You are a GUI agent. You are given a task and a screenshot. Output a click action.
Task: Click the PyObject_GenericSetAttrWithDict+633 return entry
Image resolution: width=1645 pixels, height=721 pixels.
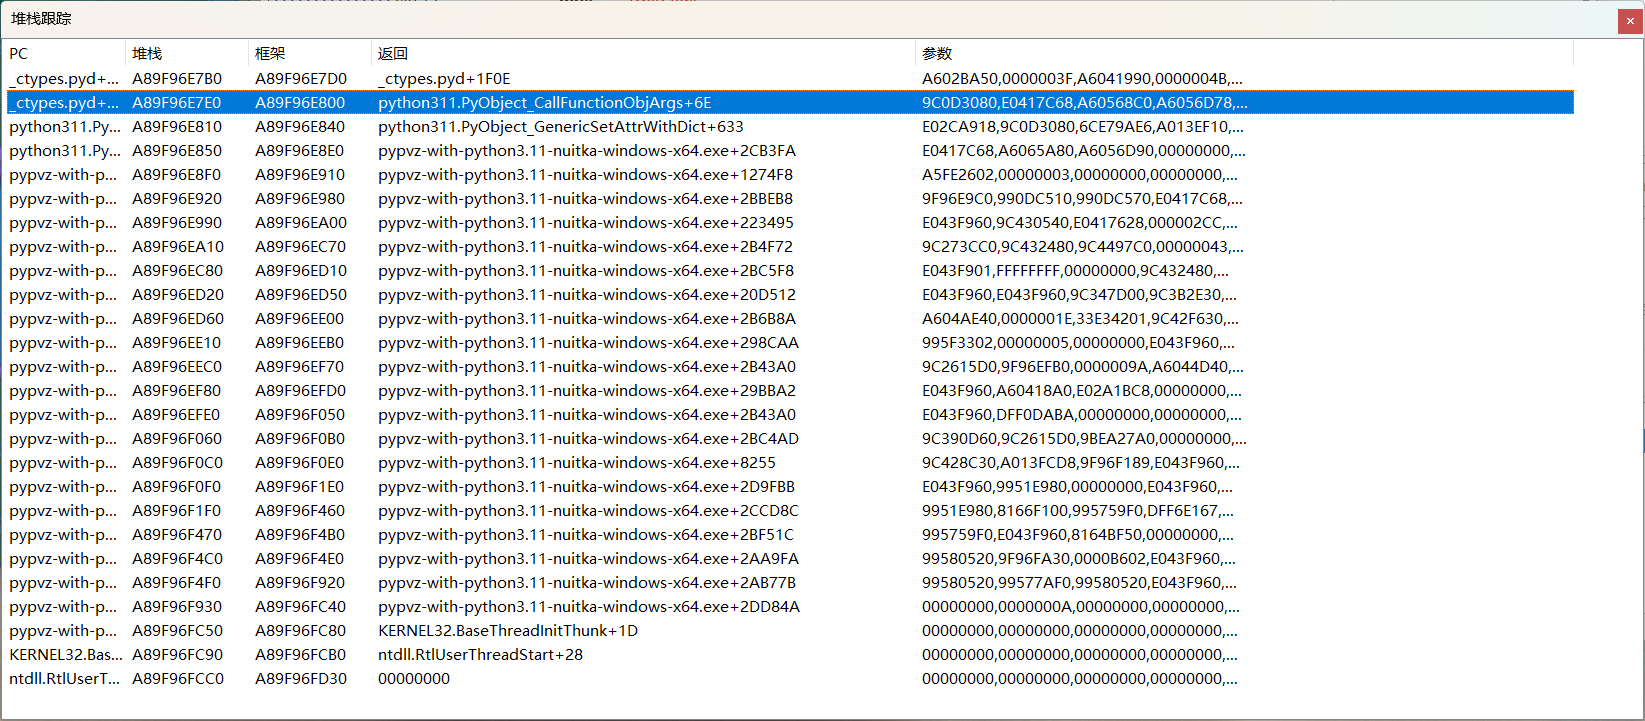pyautogui.click(x=560, y=127)
